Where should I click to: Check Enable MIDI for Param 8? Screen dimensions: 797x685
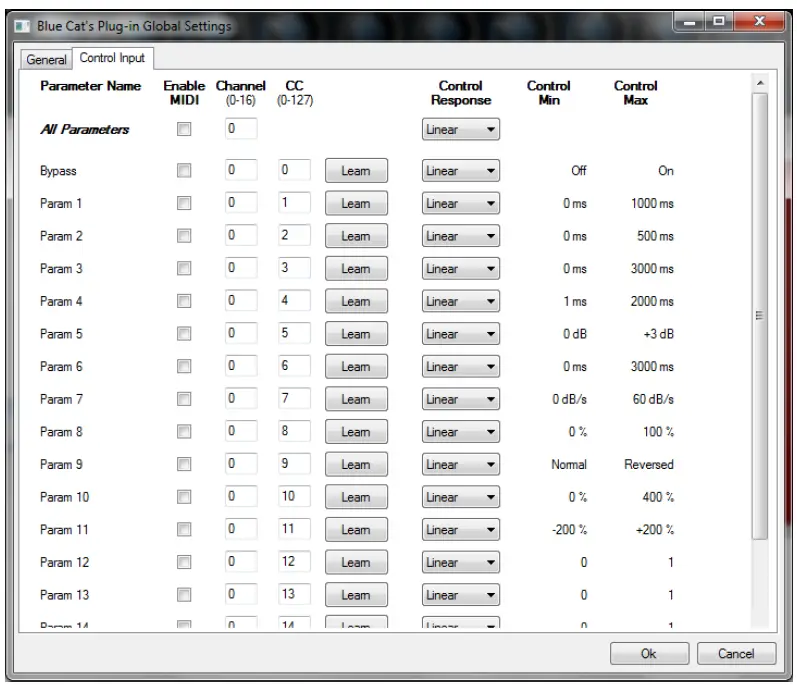click(x=184, y=431)
